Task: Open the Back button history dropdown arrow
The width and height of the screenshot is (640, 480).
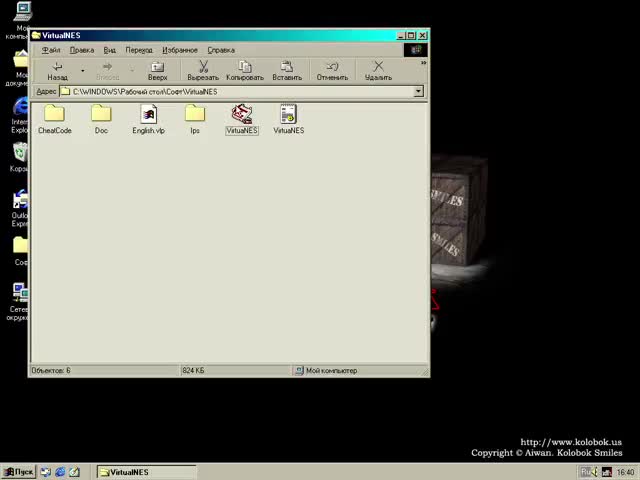Action: click(82, 71)
